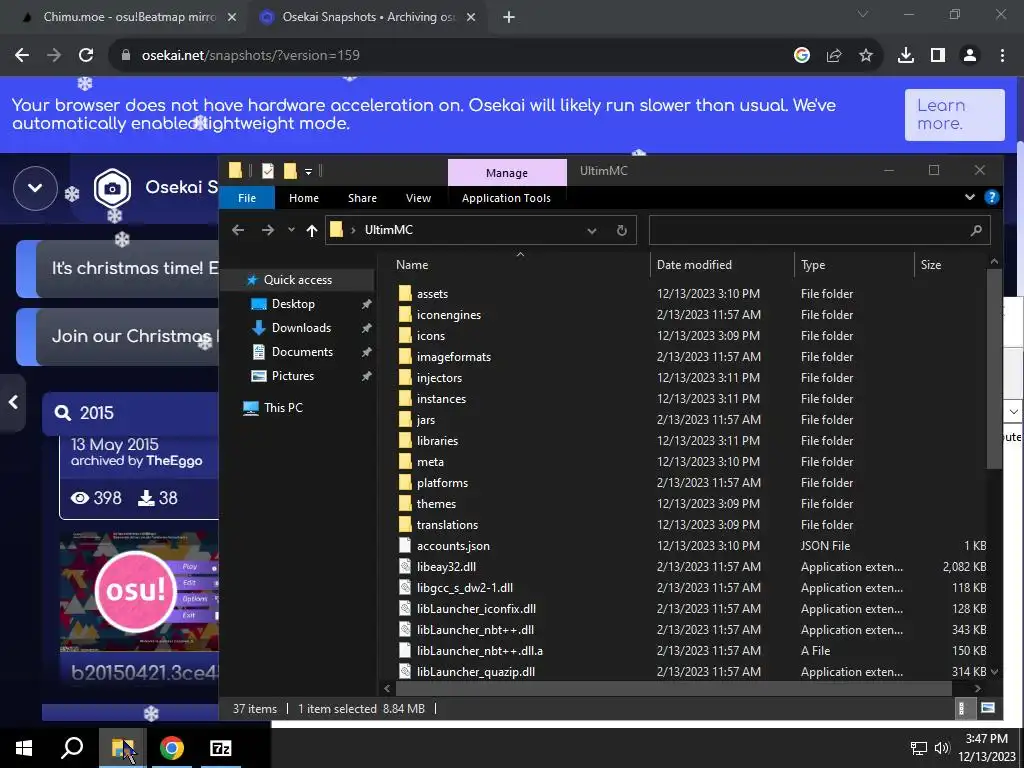
Task: Open Chrome downloads icon
Action: tap(905, 56)
